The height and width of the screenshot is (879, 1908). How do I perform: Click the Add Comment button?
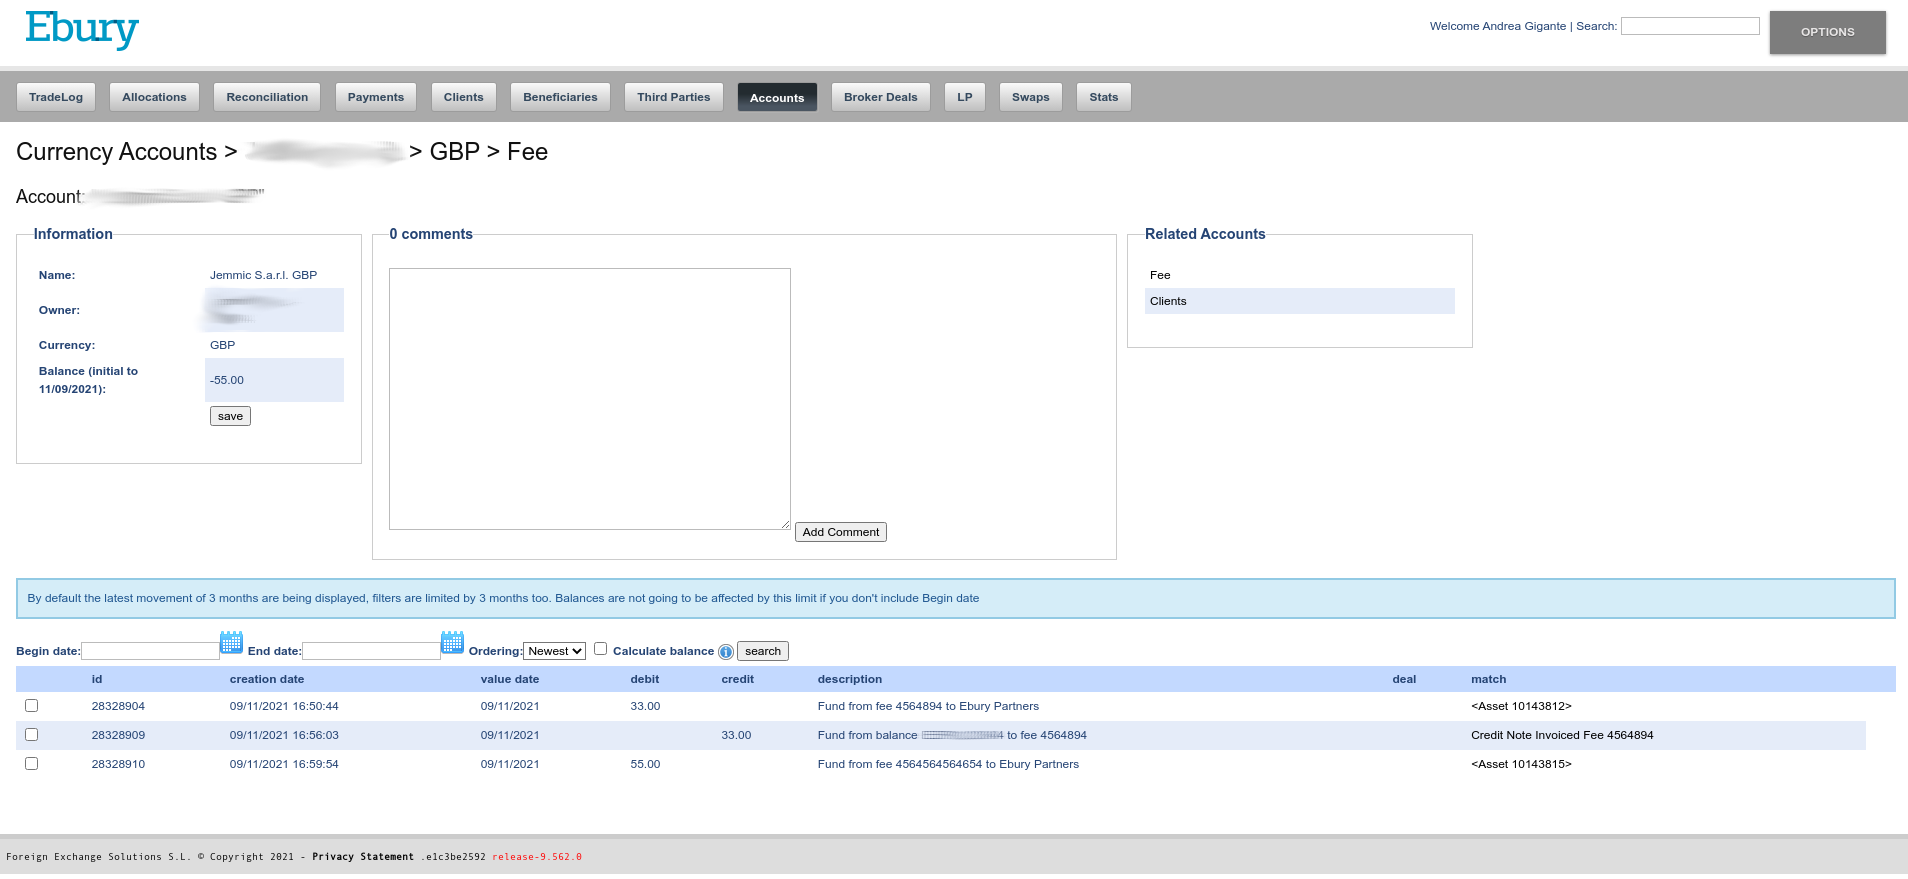pyautogui.click(x=841, y=532)
